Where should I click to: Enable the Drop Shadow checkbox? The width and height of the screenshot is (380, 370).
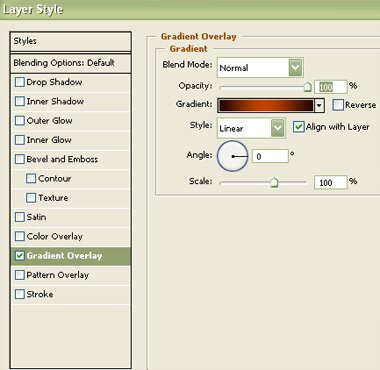tap(20, 82)
